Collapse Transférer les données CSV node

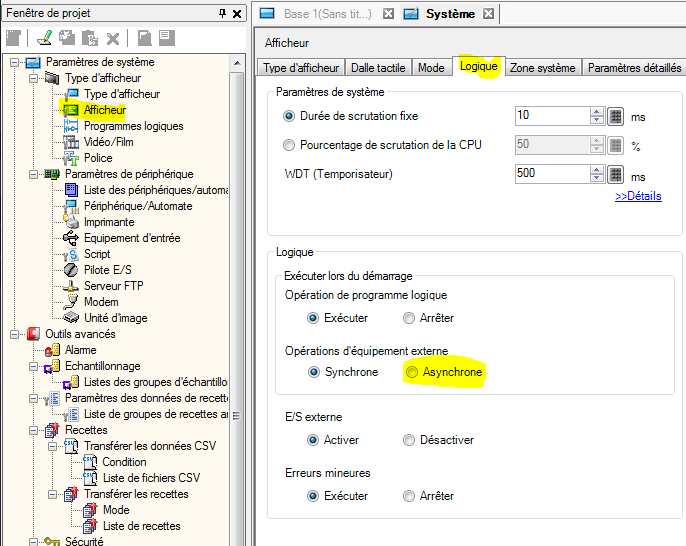(x=52, y=446)
